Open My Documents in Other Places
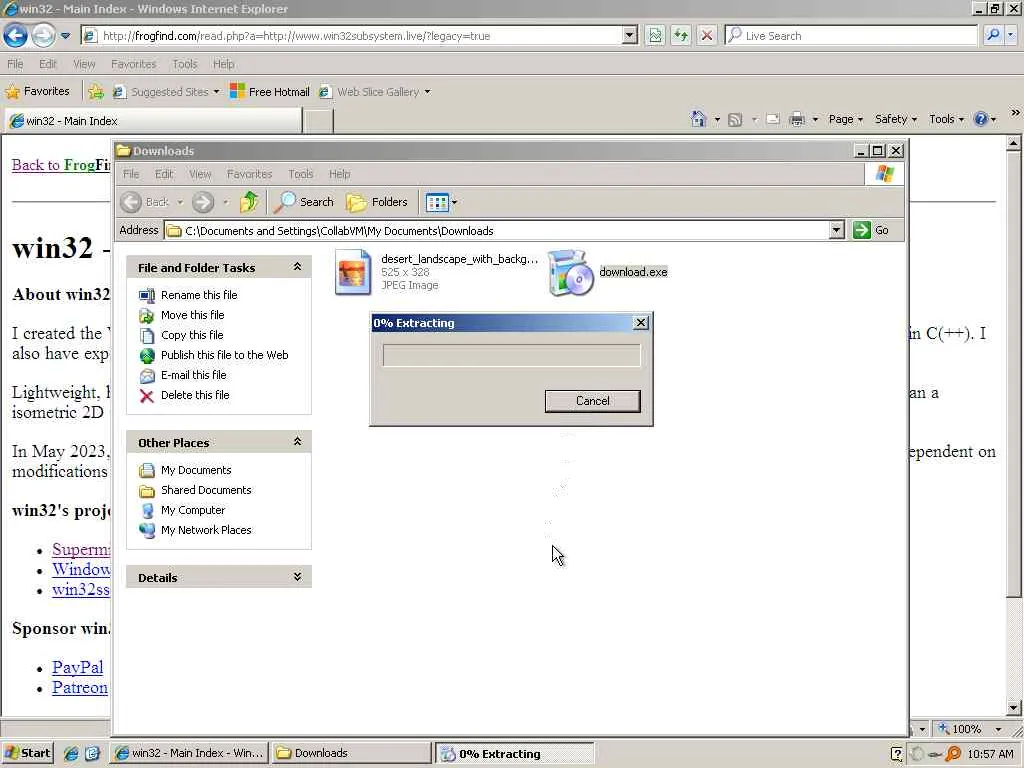 196,470
